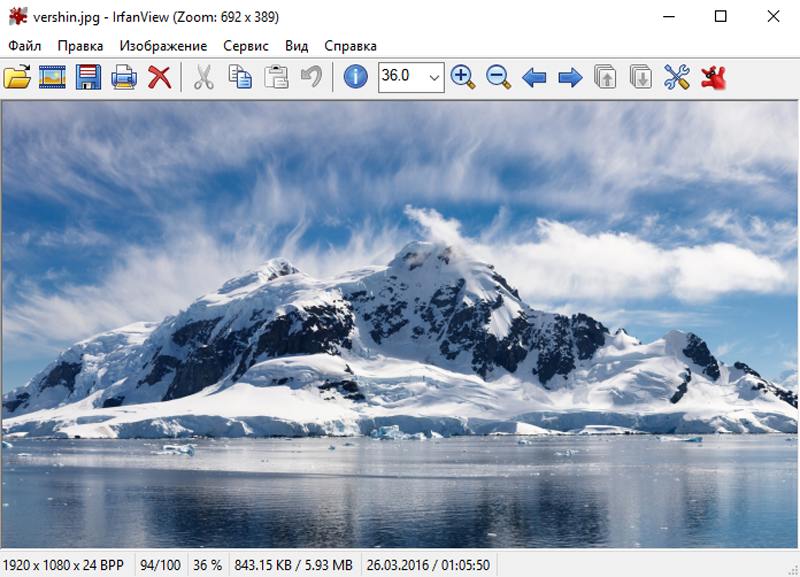Expand the 36.0 zoom dropdown arrow
Image resolution: width=800 pixels, height=577 pixels.
[434, 78]
